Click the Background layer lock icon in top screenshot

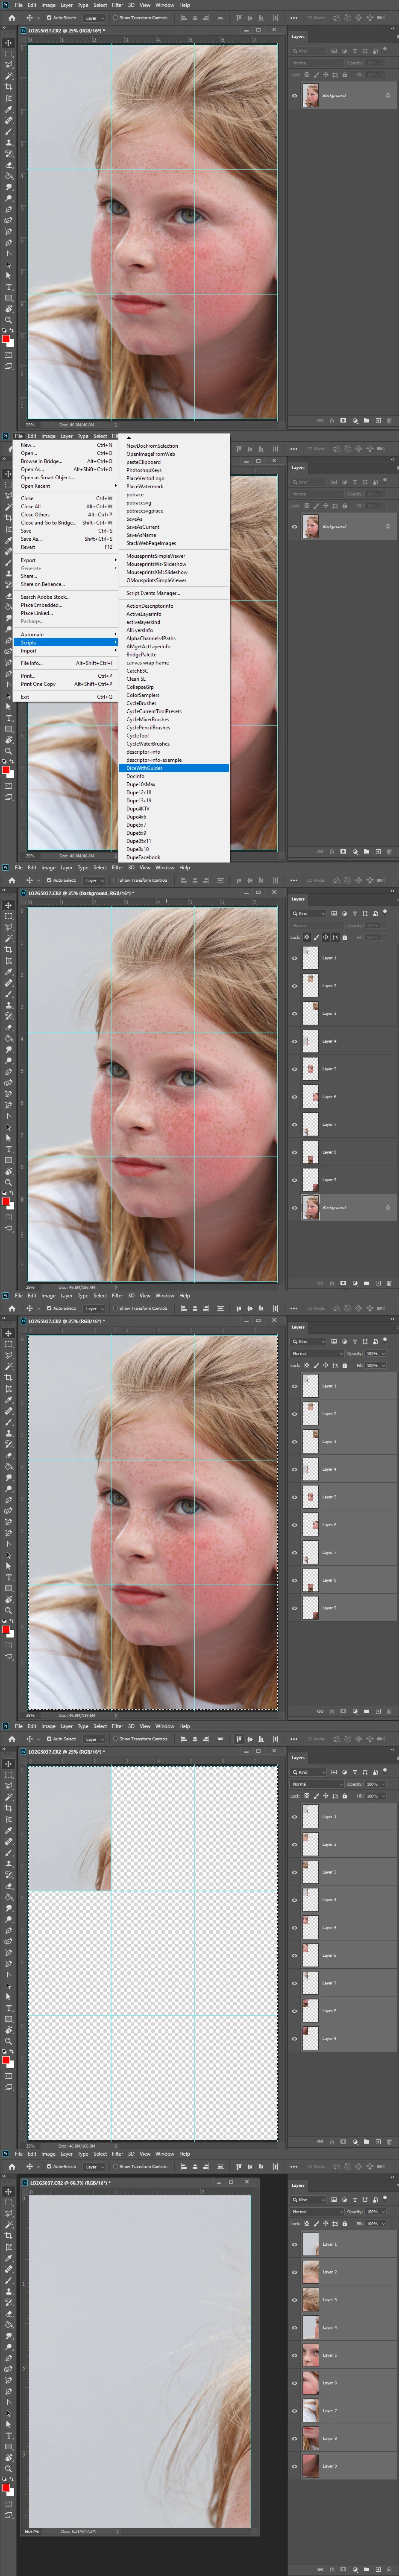388,95
